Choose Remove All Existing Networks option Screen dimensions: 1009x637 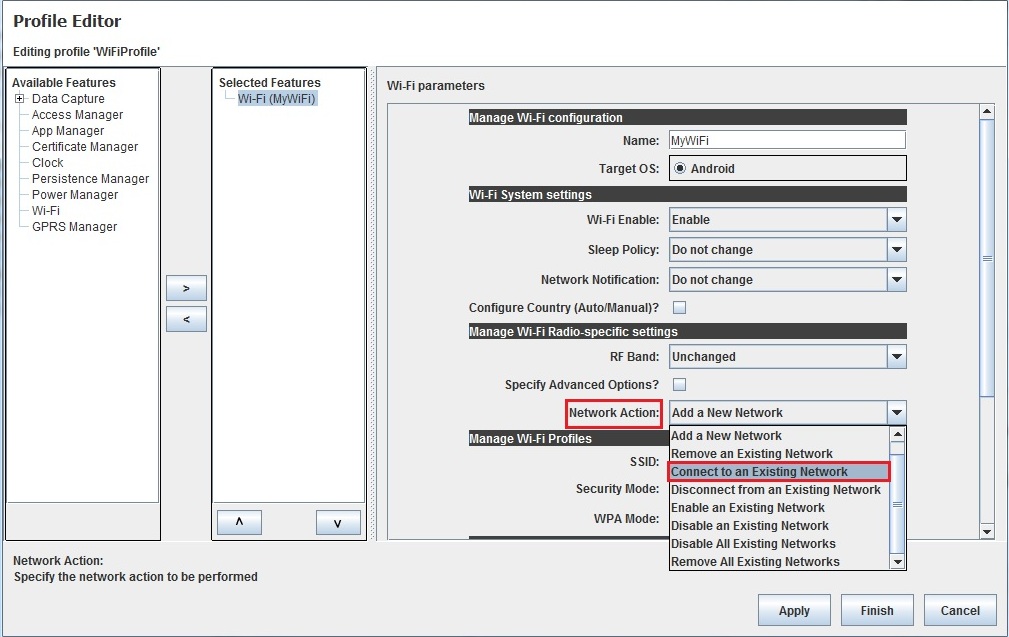(x=755, y=562)
